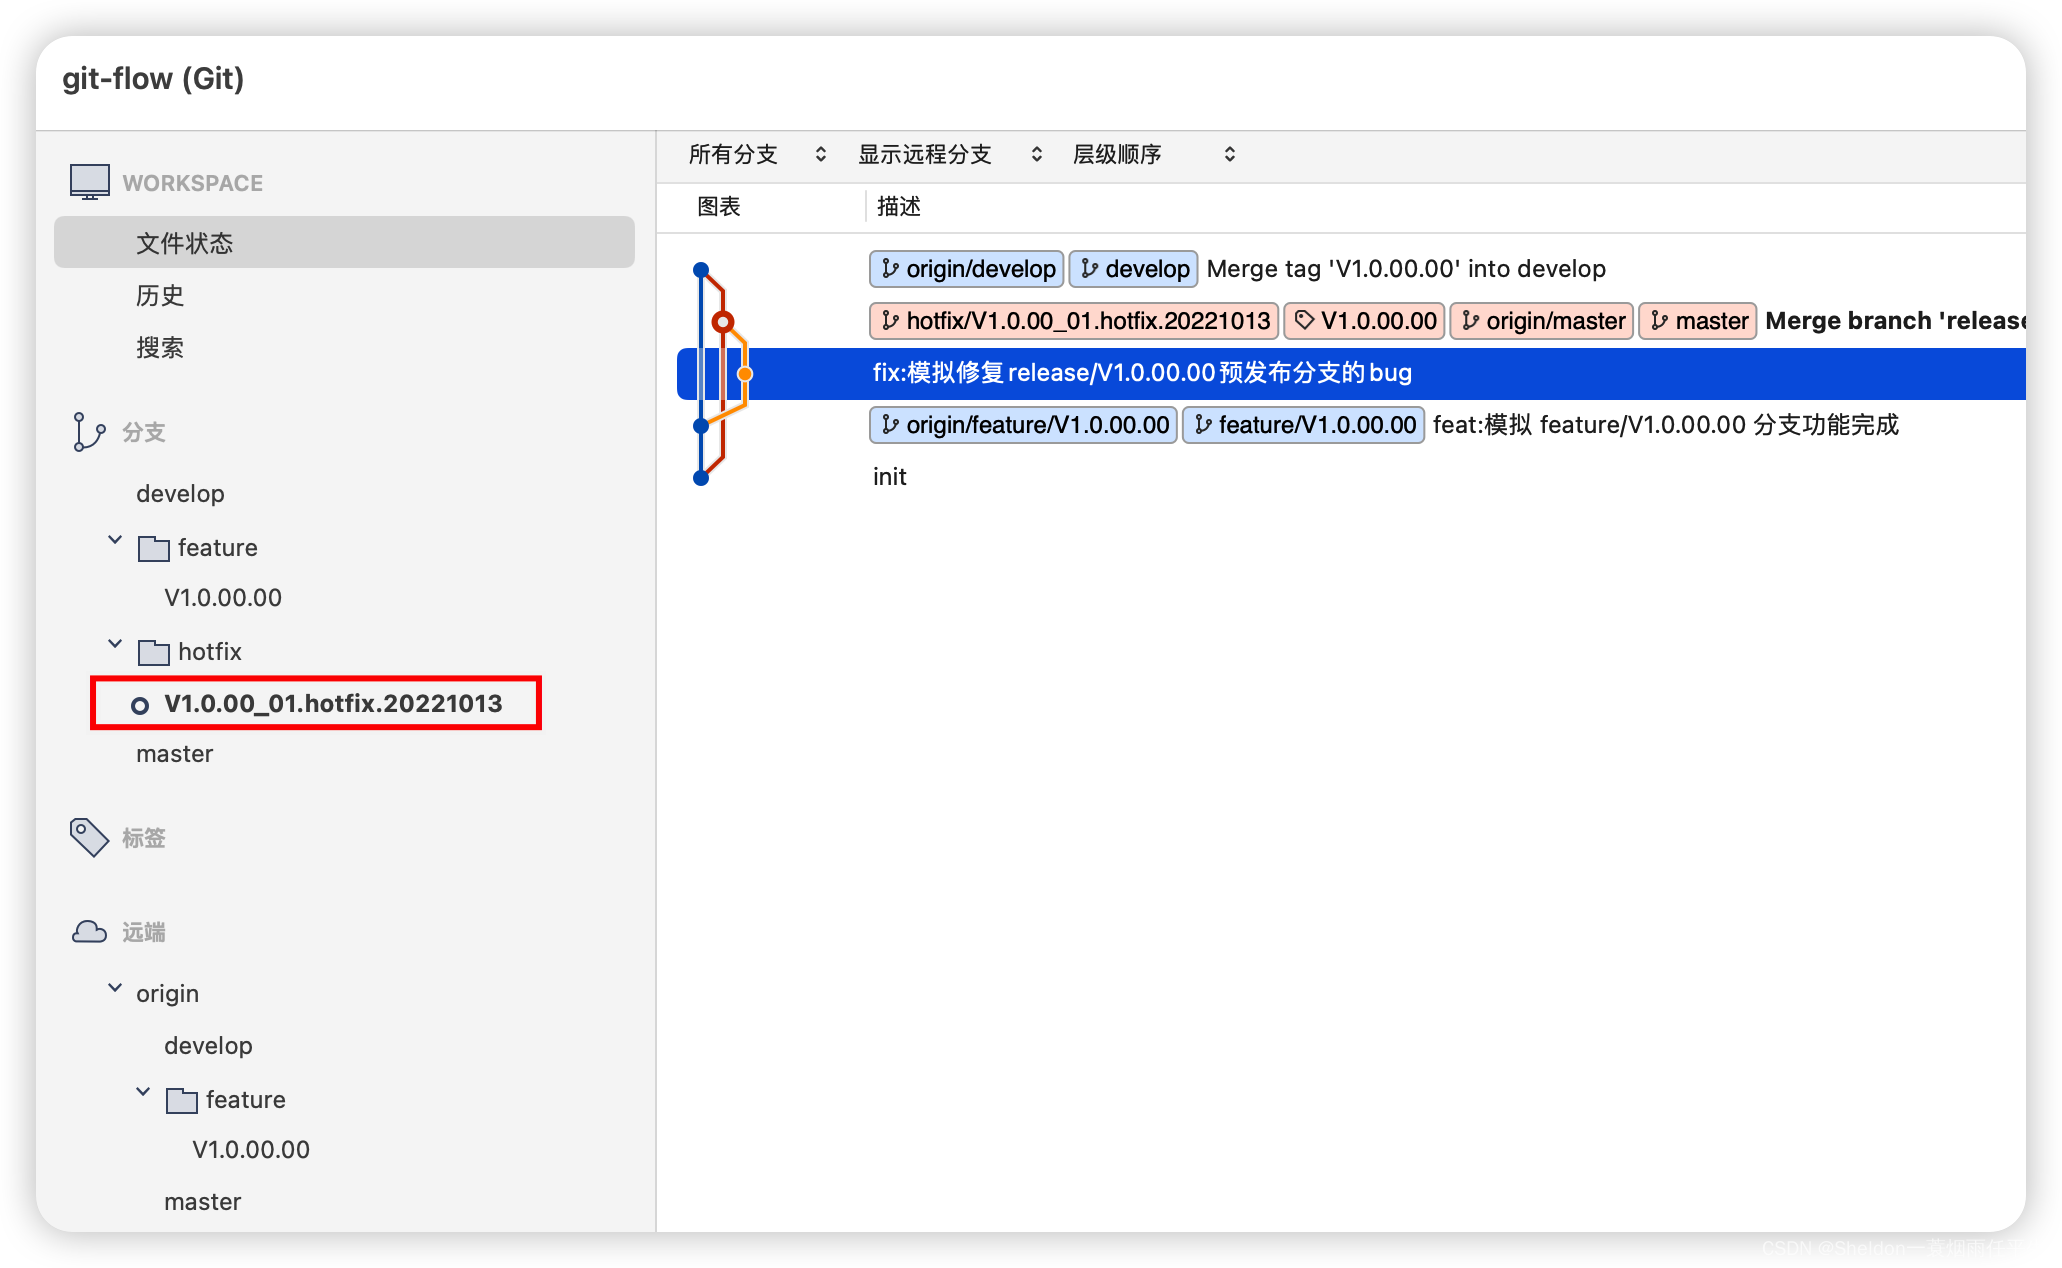Click the origin/feature/V1.0.00.00 branch label
Image resolution: width=2062 pixels, height=1268 pixels.
[x=1023, y=425]
